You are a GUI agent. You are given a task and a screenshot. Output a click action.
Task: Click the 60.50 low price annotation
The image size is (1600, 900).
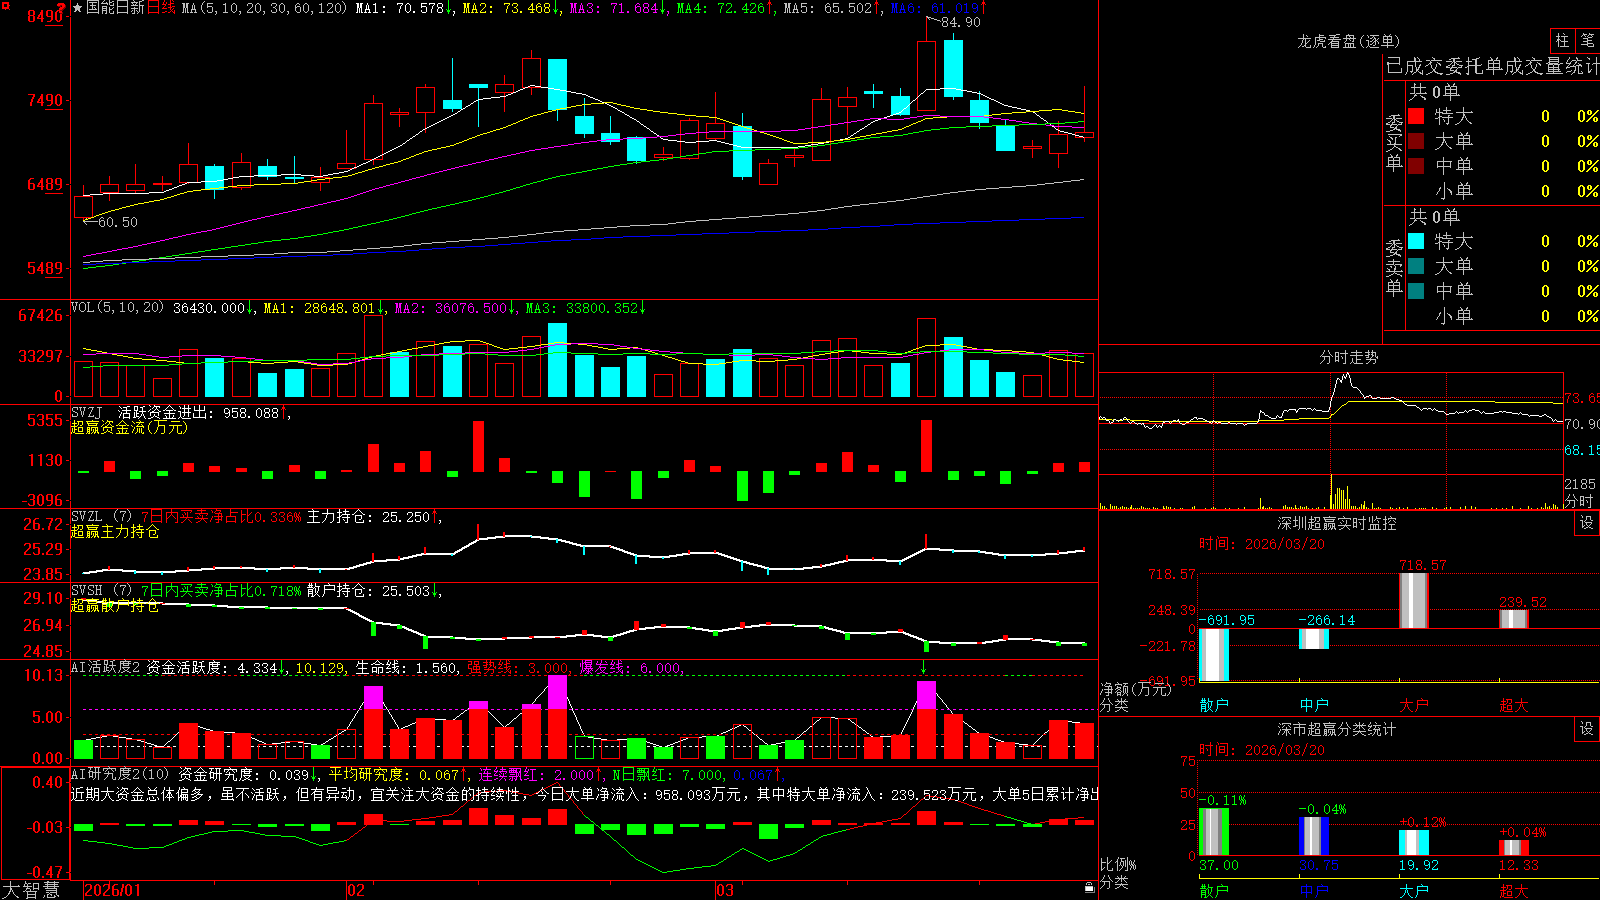(x=118, y=222)
